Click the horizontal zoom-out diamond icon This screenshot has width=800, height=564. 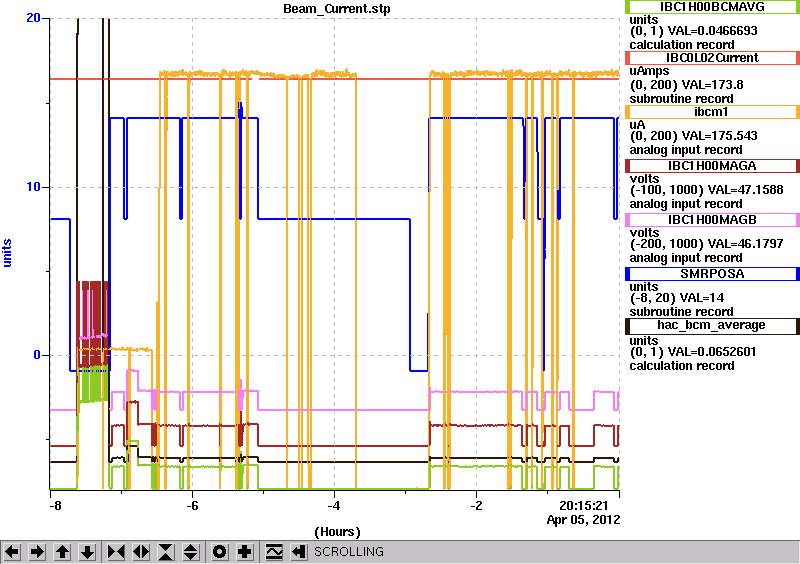tap(141, 552)
